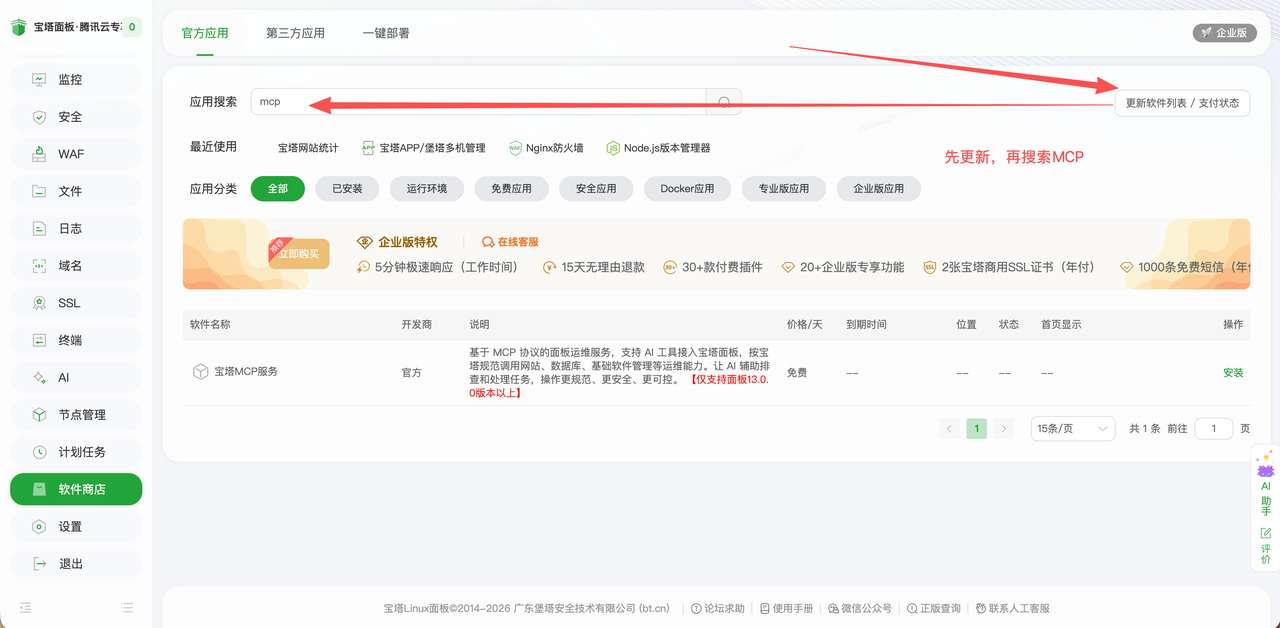Click the 退出 logout icon
The image size is (1280, 628).
(39, 564)
